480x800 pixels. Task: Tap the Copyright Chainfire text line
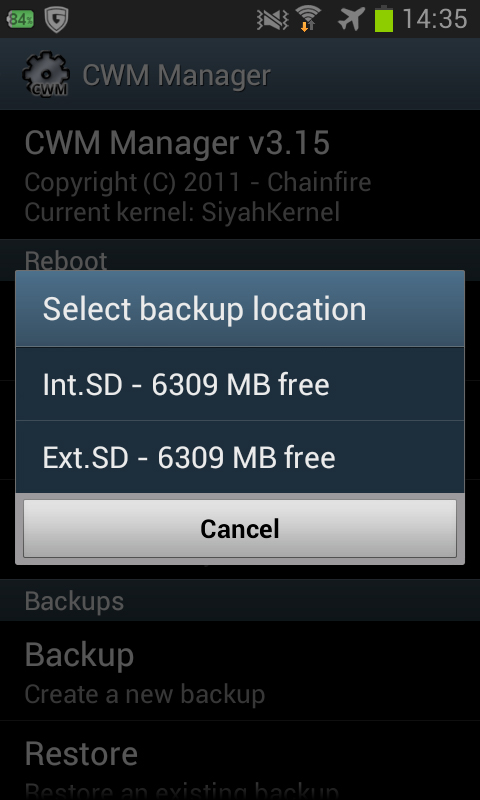pyautogui.click(x=197, y=182)
